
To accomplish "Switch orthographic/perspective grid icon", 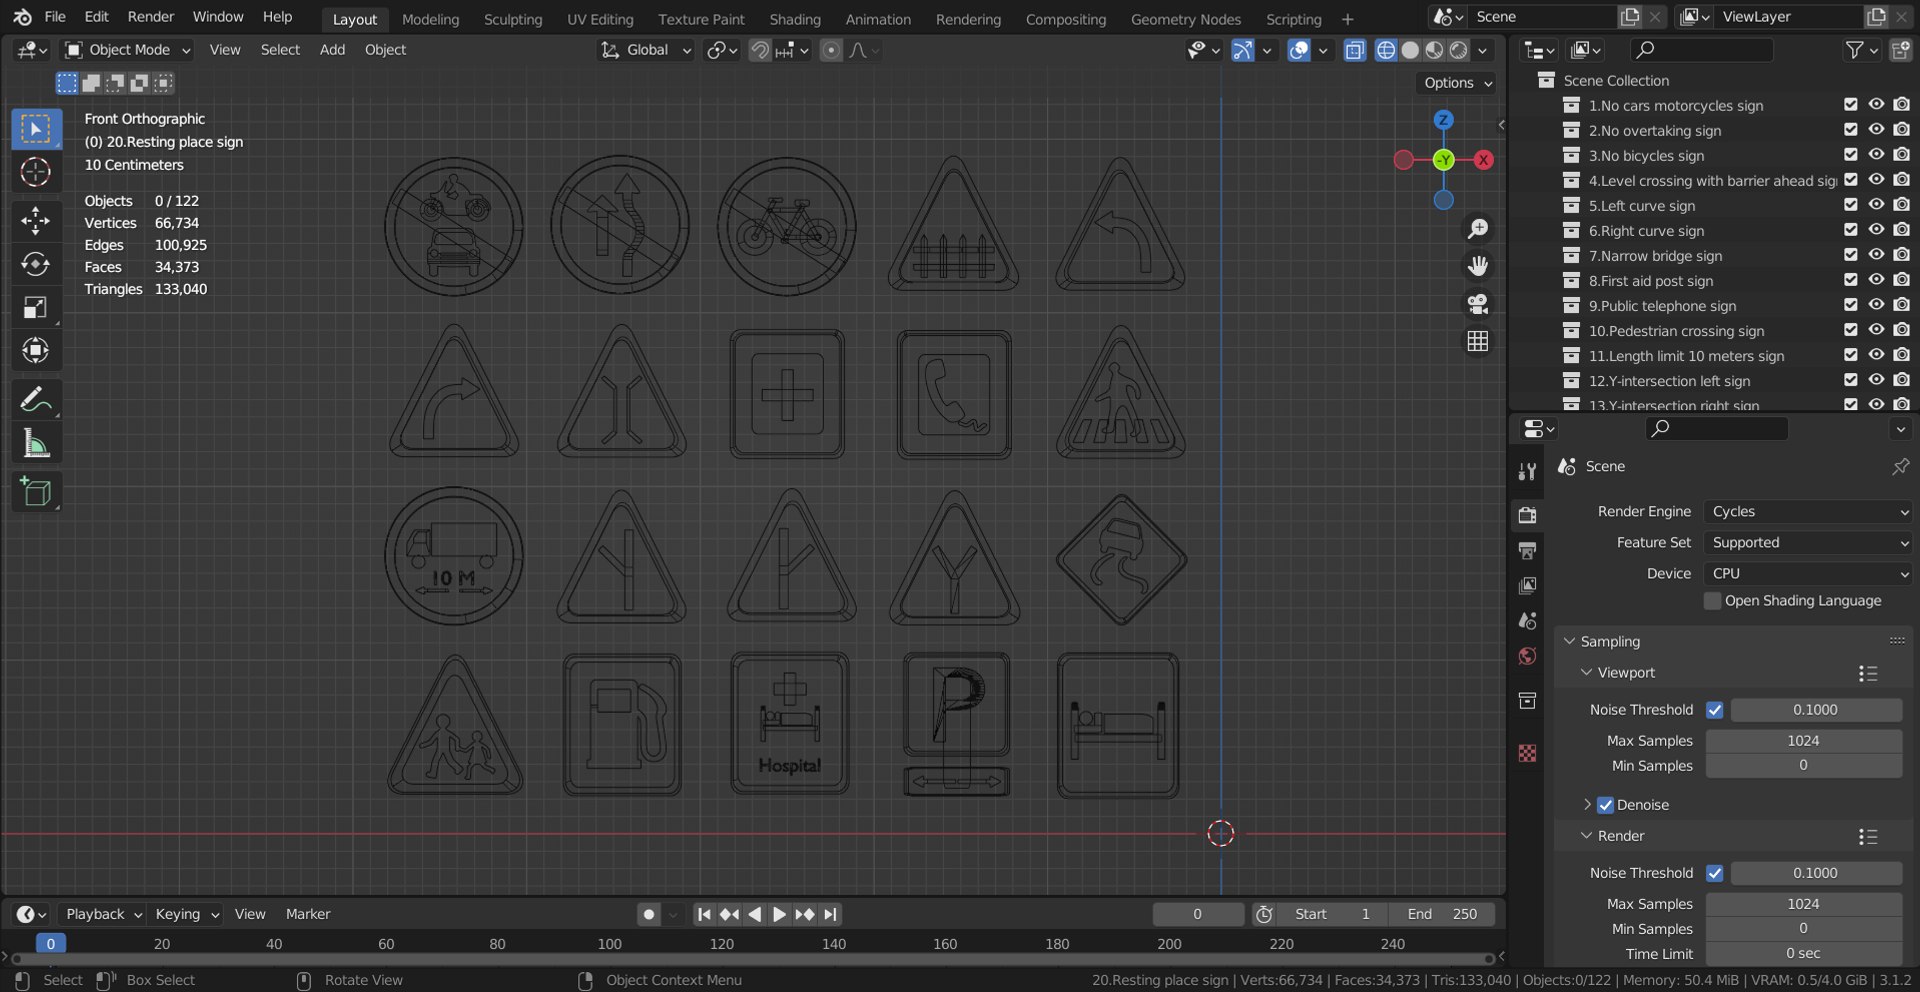I will [1477, 341].
